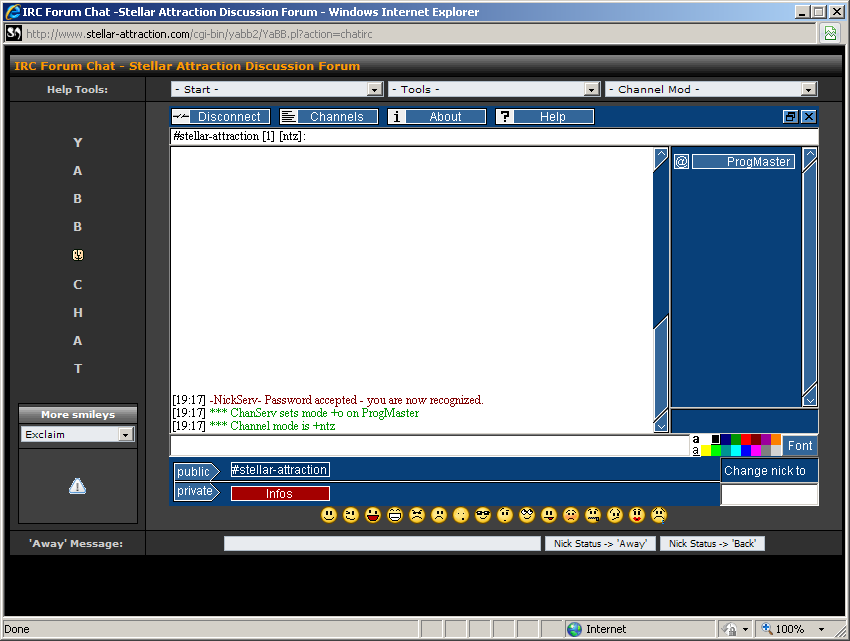850x641 pixels.
Task: Insert the sad frowning smiley
Action: (439, 515)
